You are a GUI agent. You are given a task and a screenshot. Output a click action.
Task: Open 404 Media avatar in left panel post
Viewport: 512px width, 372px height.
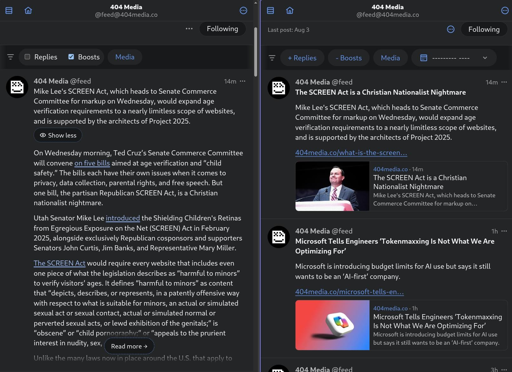(17, 87)
